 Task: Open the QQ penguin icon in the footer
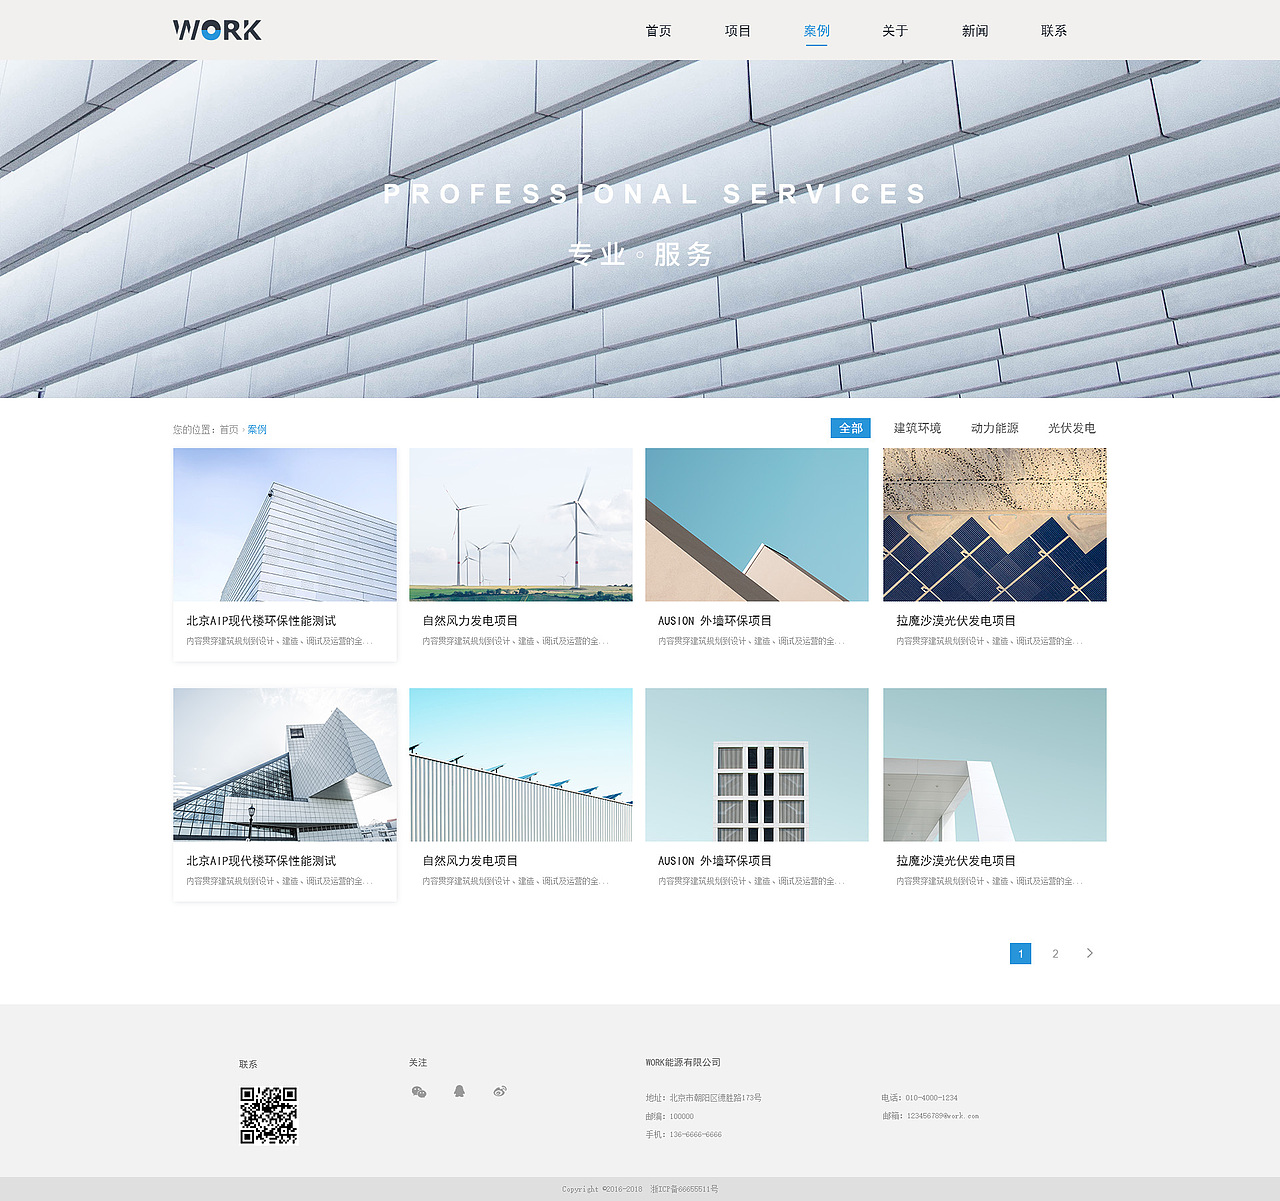pyautogui.click(x=459, y=1091)
